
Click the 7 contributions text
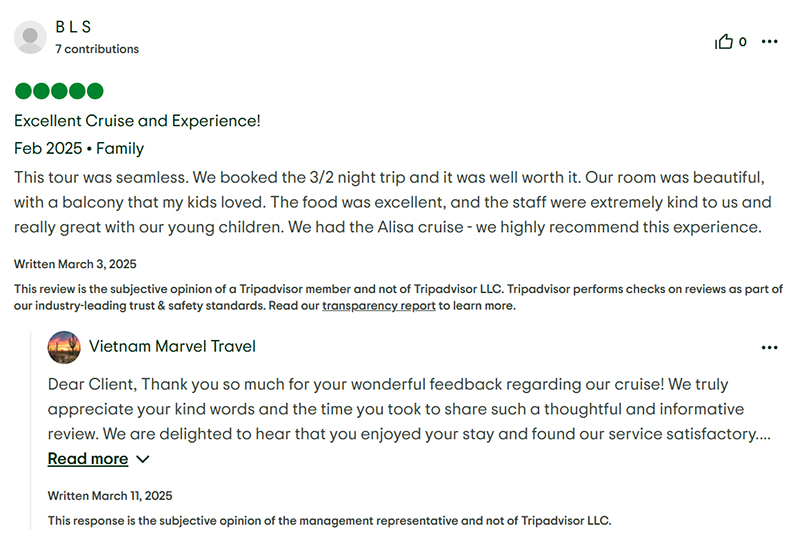97,49
